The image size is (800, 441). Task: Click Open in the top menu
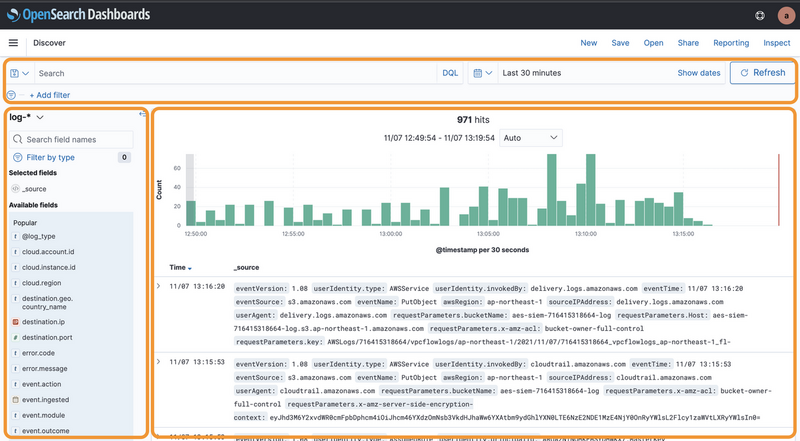pos(653,43)
